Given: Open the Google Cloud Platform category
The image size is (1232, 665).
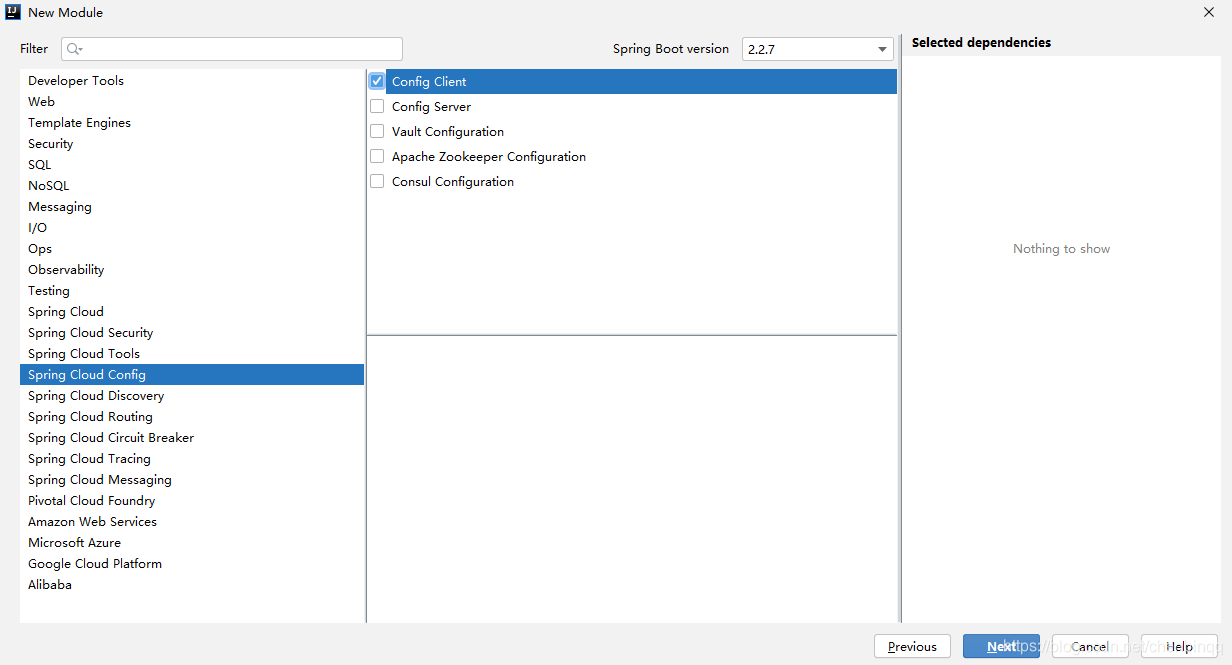Looking at the screenshot, I should click(192, 564).
